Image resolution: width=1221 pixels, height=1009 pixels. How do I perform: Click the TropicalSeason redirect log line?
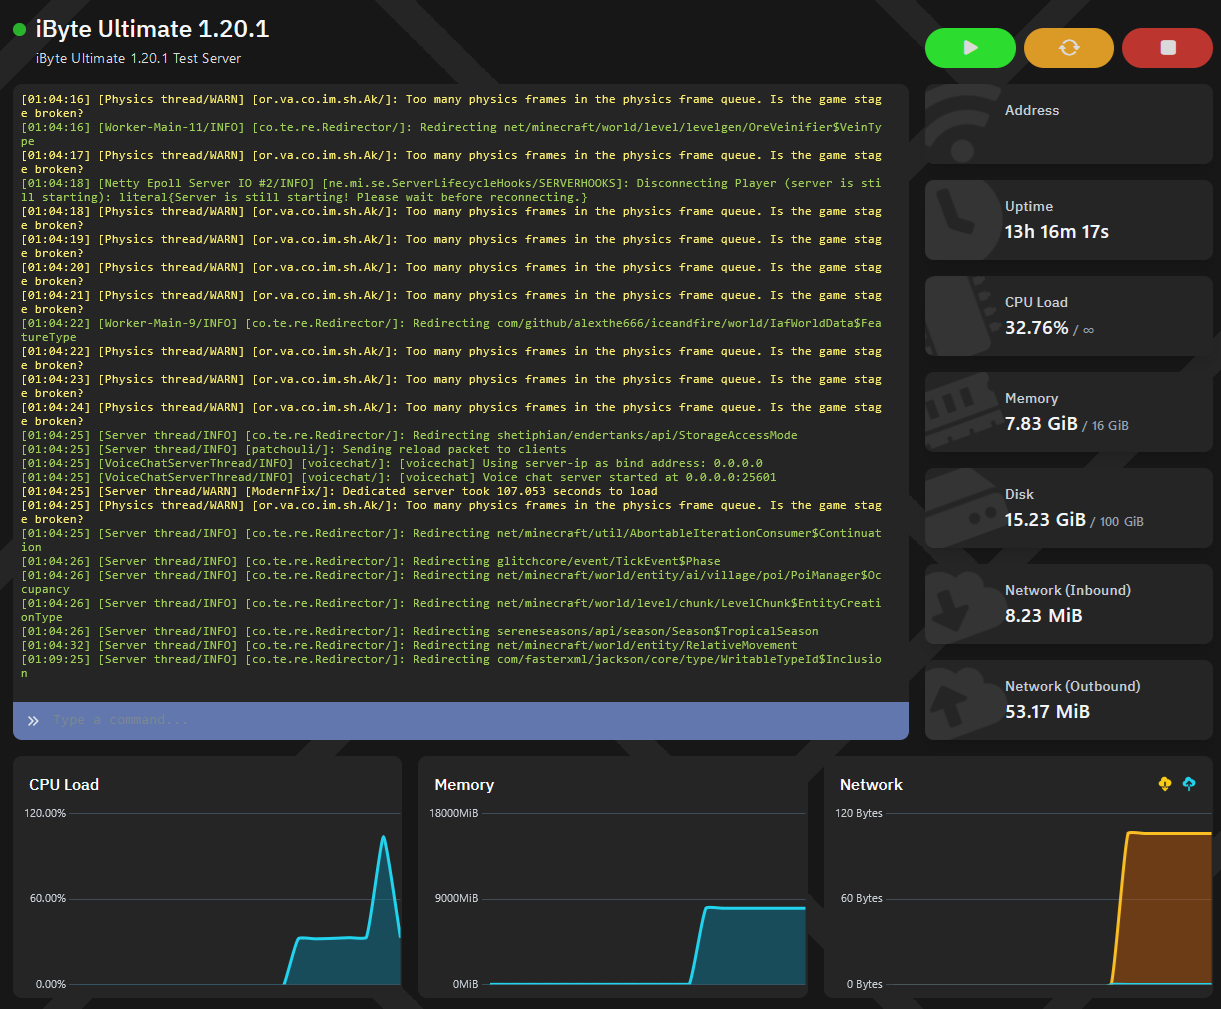419,632
